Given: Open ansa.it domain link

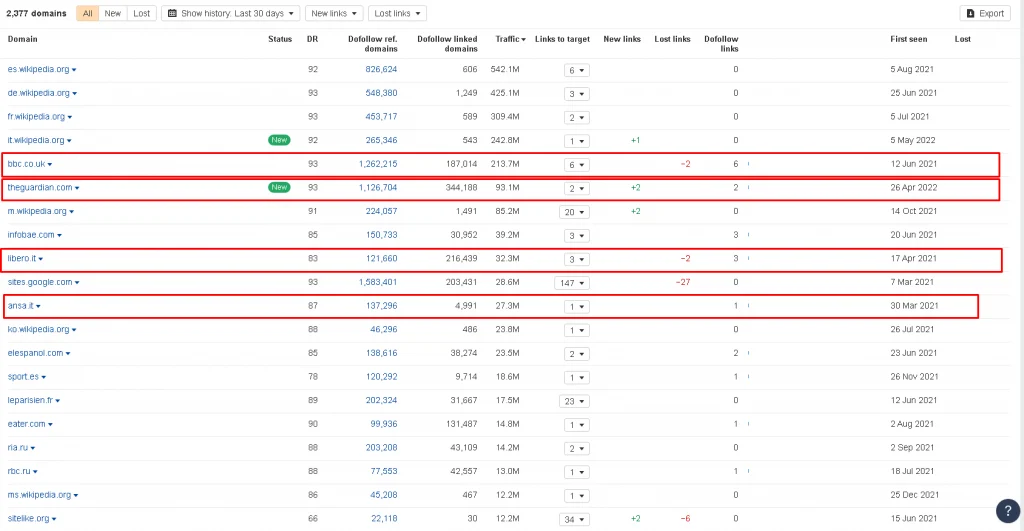Looking at the screenshot, I should 20,306.
